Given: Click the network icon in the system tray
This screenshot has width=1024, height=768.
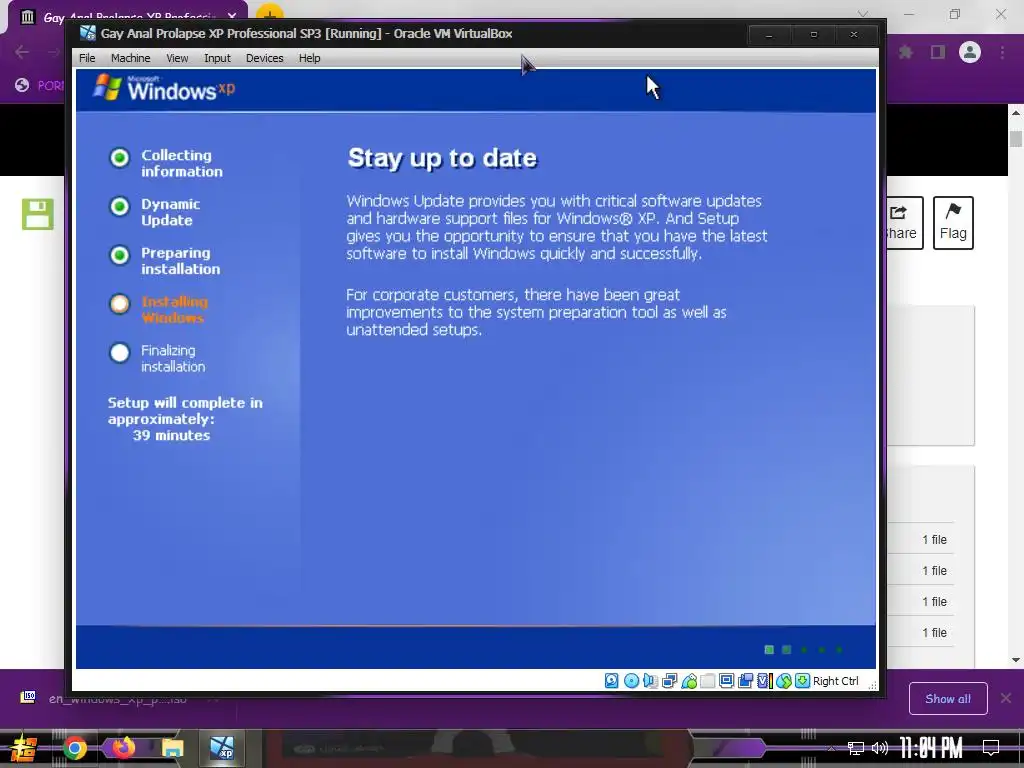Looking at the screenshot, I should click(856, 748).
